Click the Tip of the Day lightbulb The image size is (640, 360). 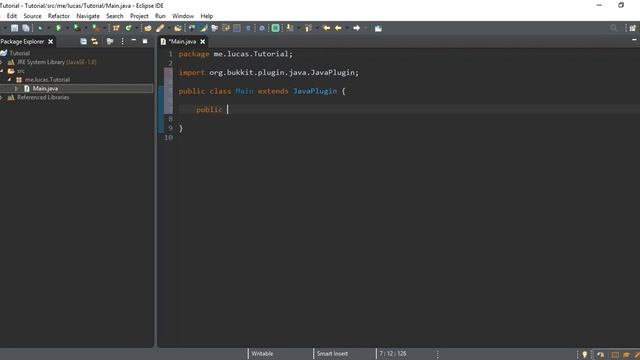pos(584,354)
